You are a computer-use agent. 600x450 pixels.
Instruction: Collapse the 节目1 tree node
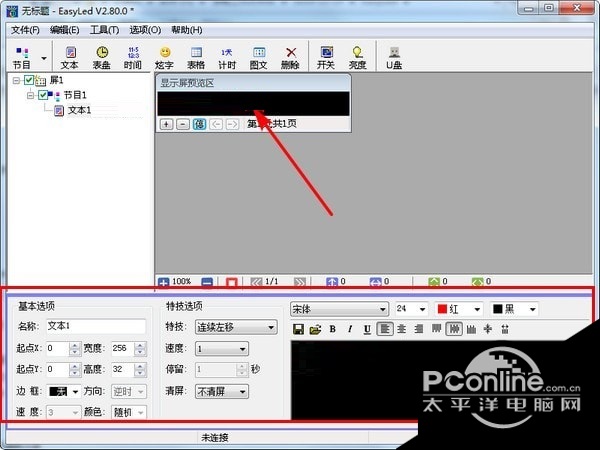pyautogui.click(x=31, y=95)
